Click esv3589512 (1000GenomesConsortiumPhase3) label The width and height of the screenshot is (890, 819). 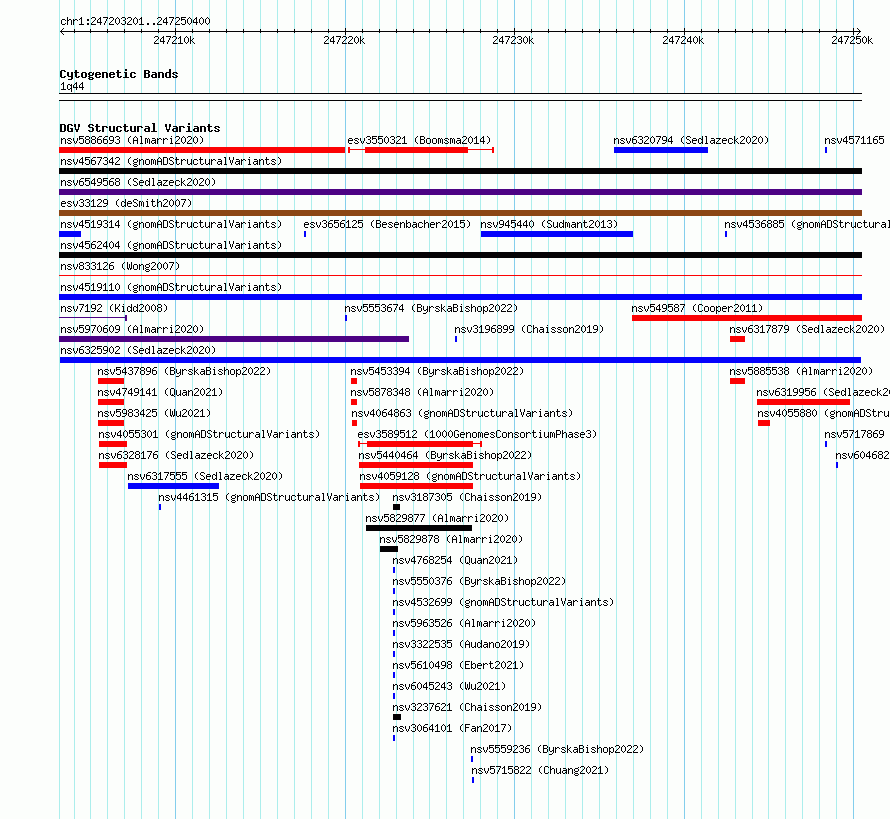pyautogui.click(x=477, y=434)
